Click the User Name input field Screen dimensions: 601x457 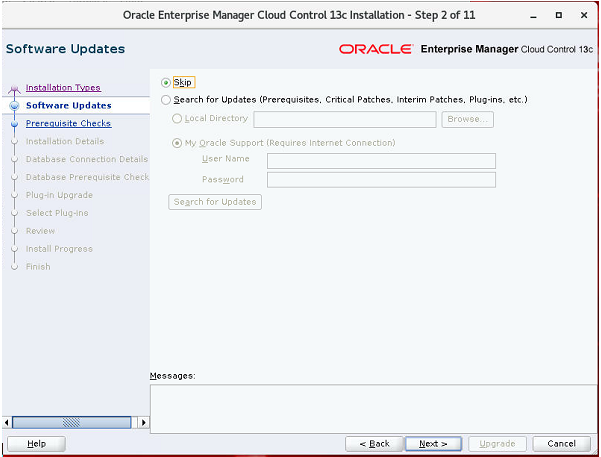tap(381, 161)
